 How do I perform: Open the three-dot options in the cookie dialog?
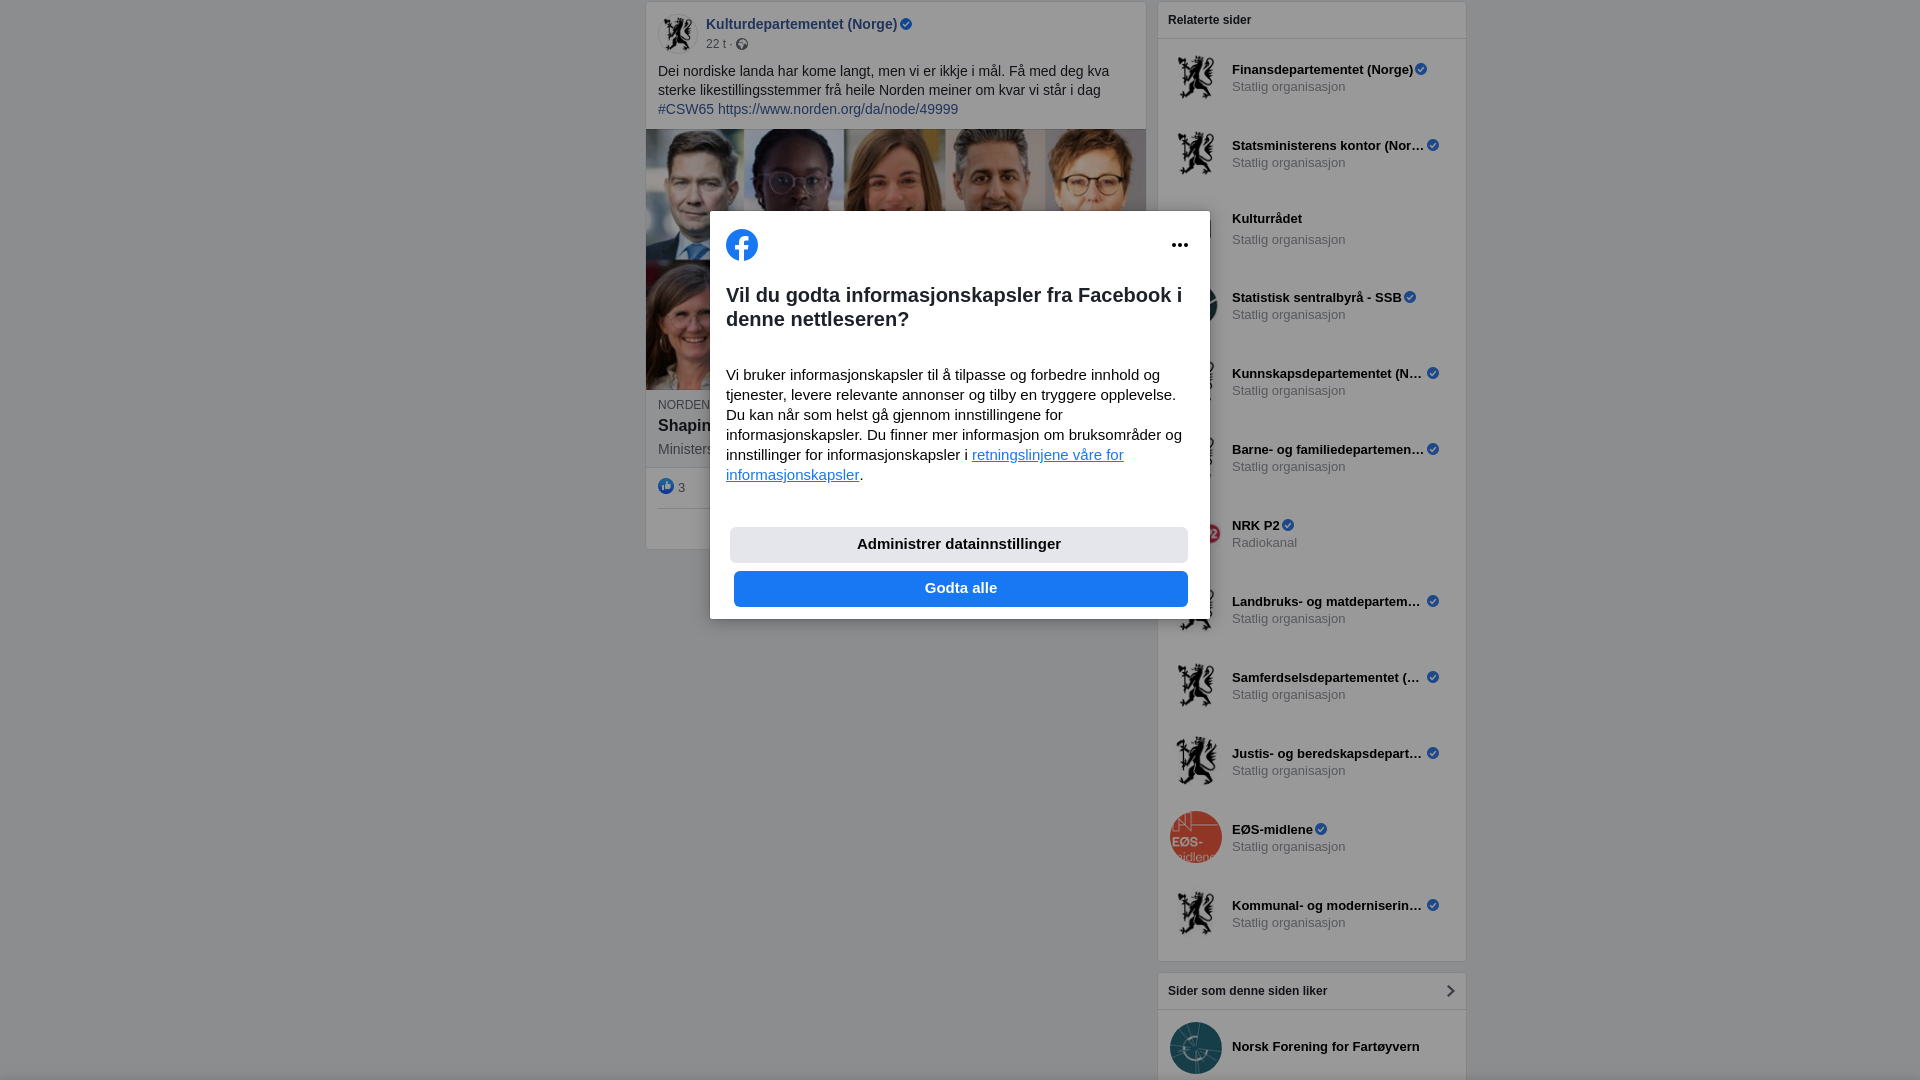coord(1180,245)
